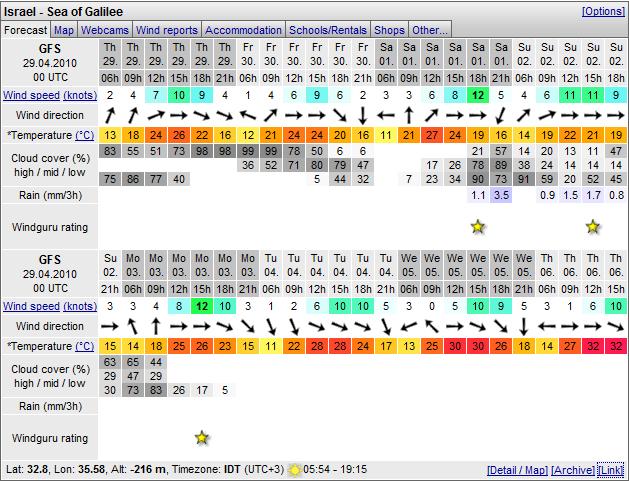629x481 pixels.
Task: Click the Timezone IDT (UTC+3) text
Action: [228, 469]
